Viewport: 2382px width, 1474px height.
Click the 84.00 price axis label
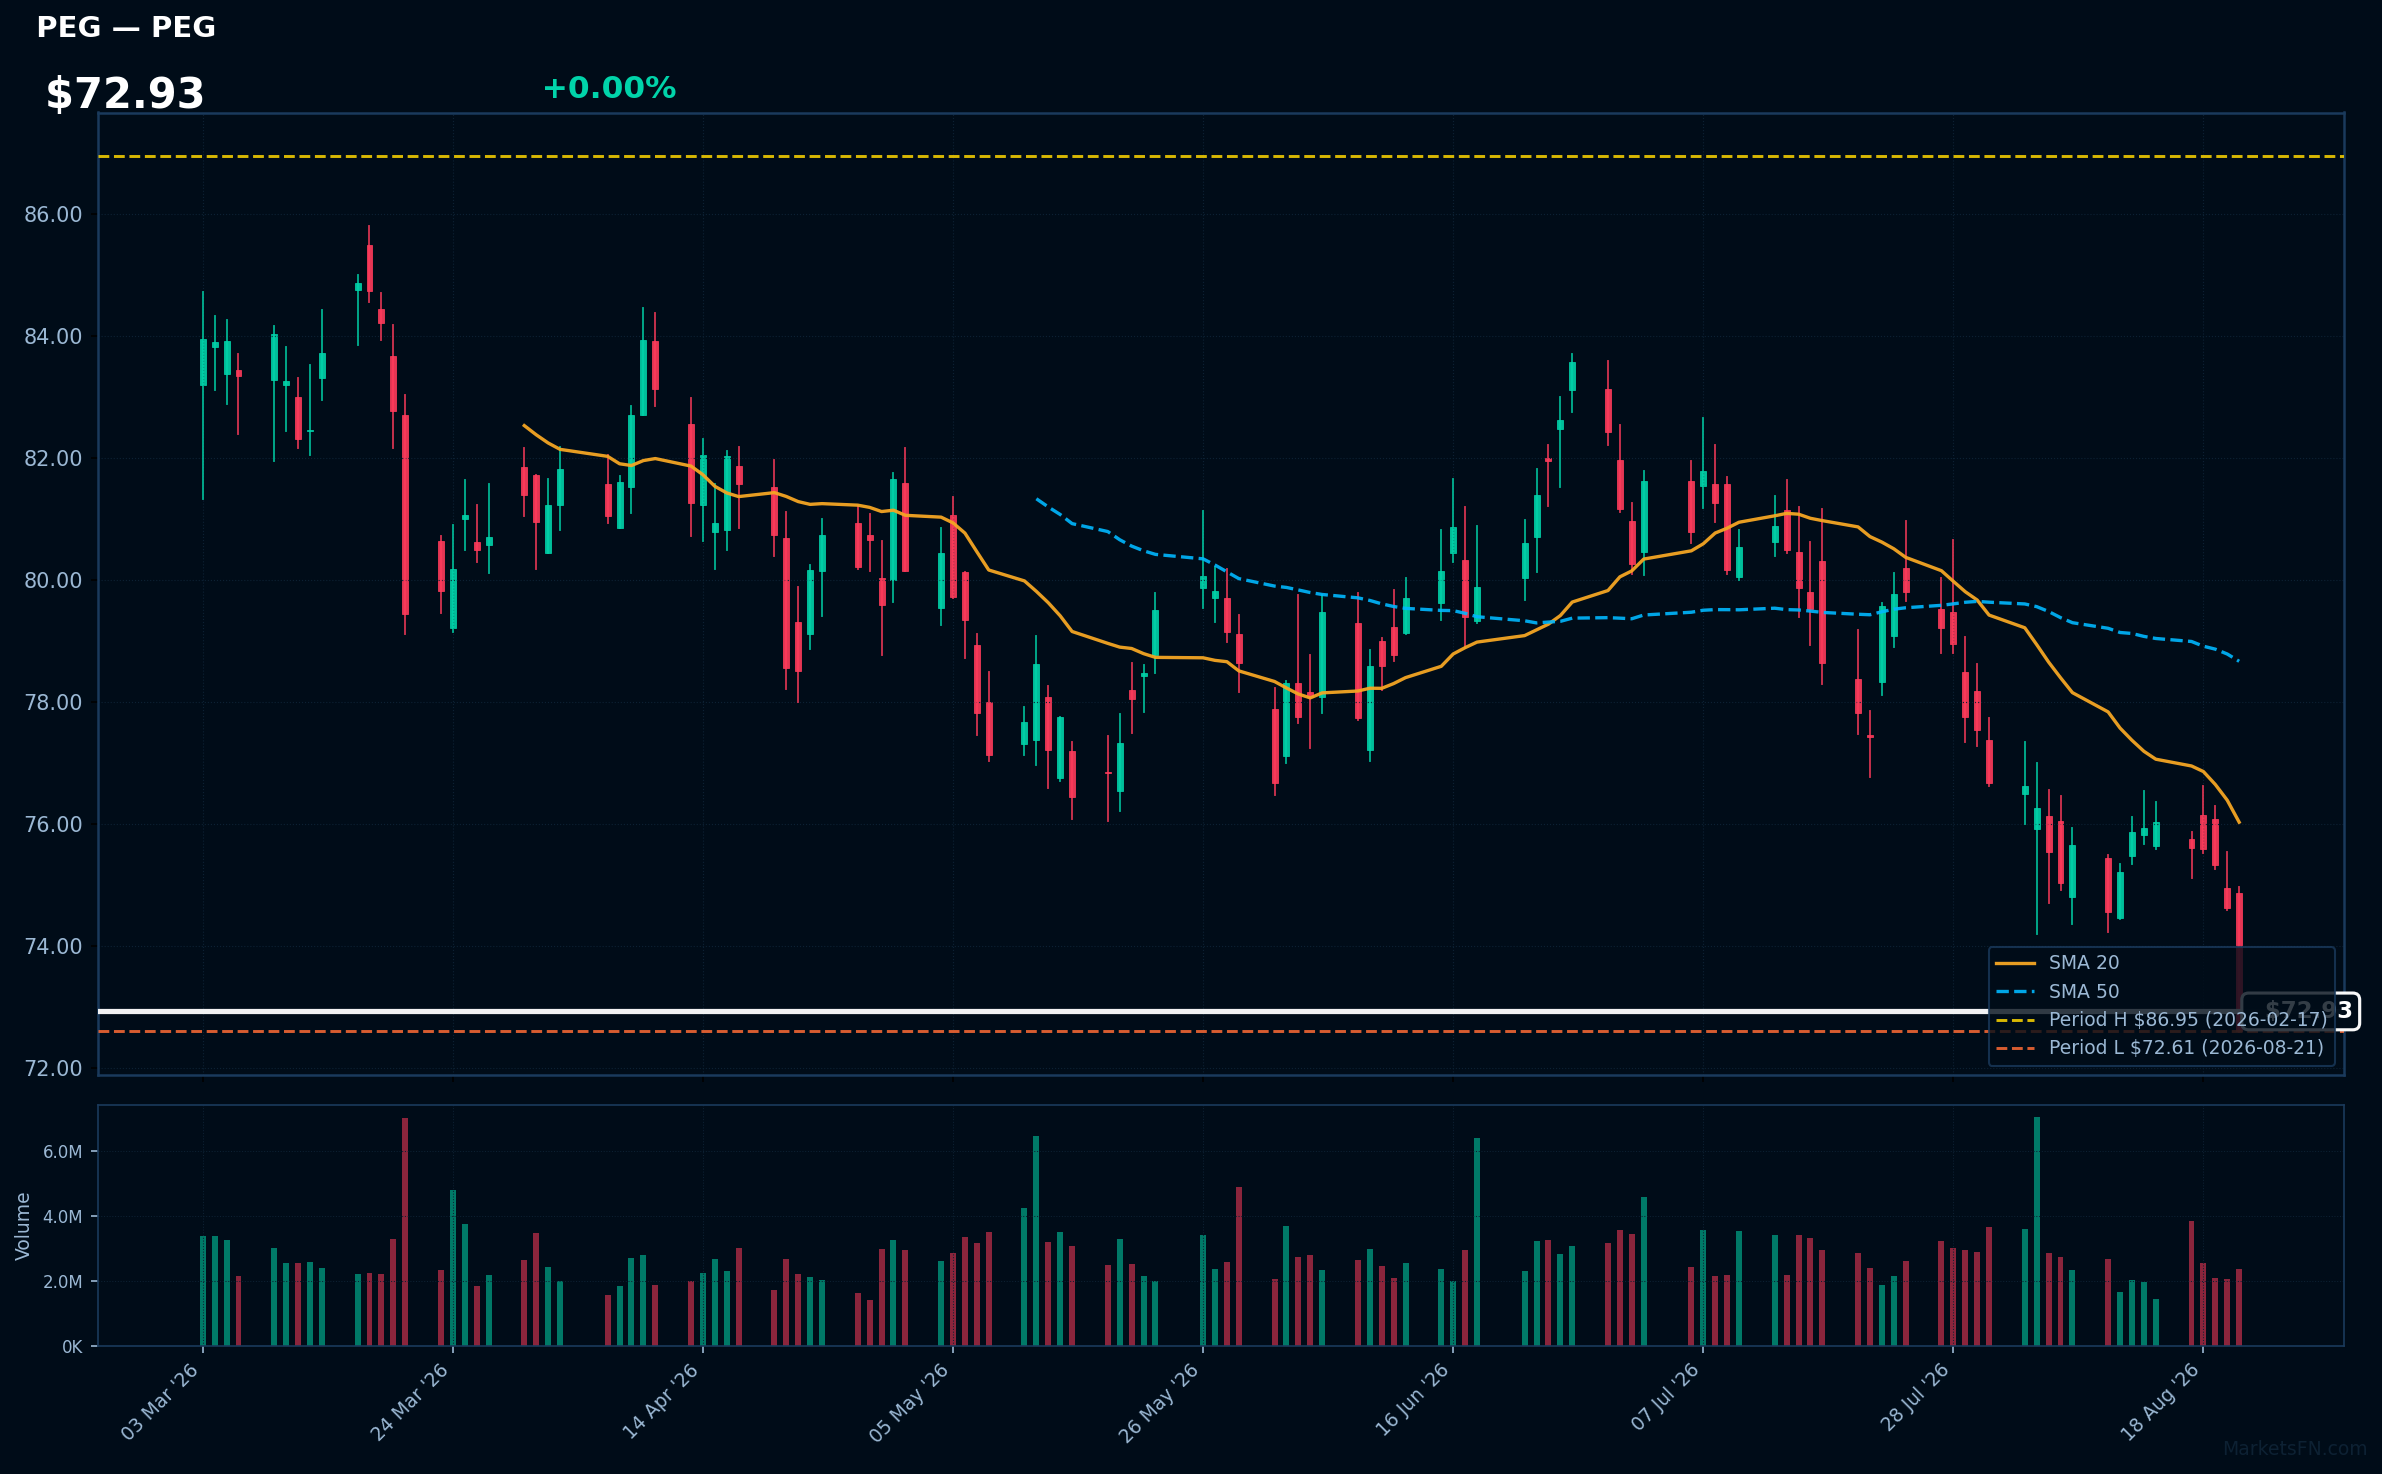click(53, 337)
